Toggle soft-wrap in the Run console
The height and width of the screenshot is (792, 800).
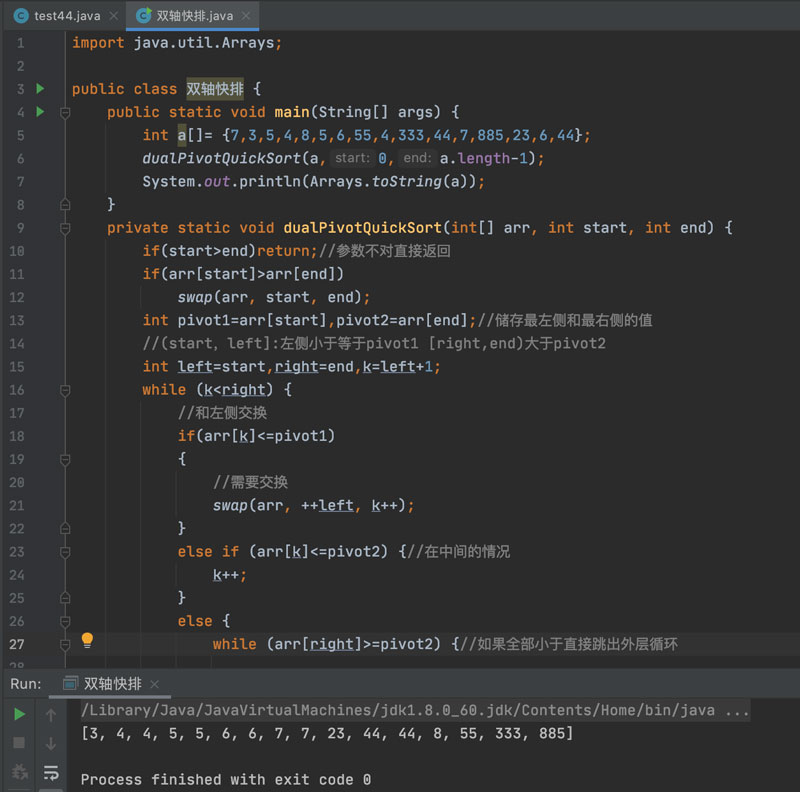(x=51, y=772)
